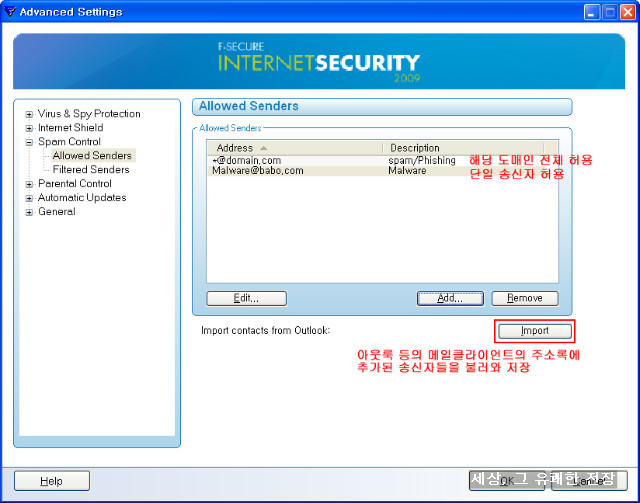Click the Remove button

525,298
